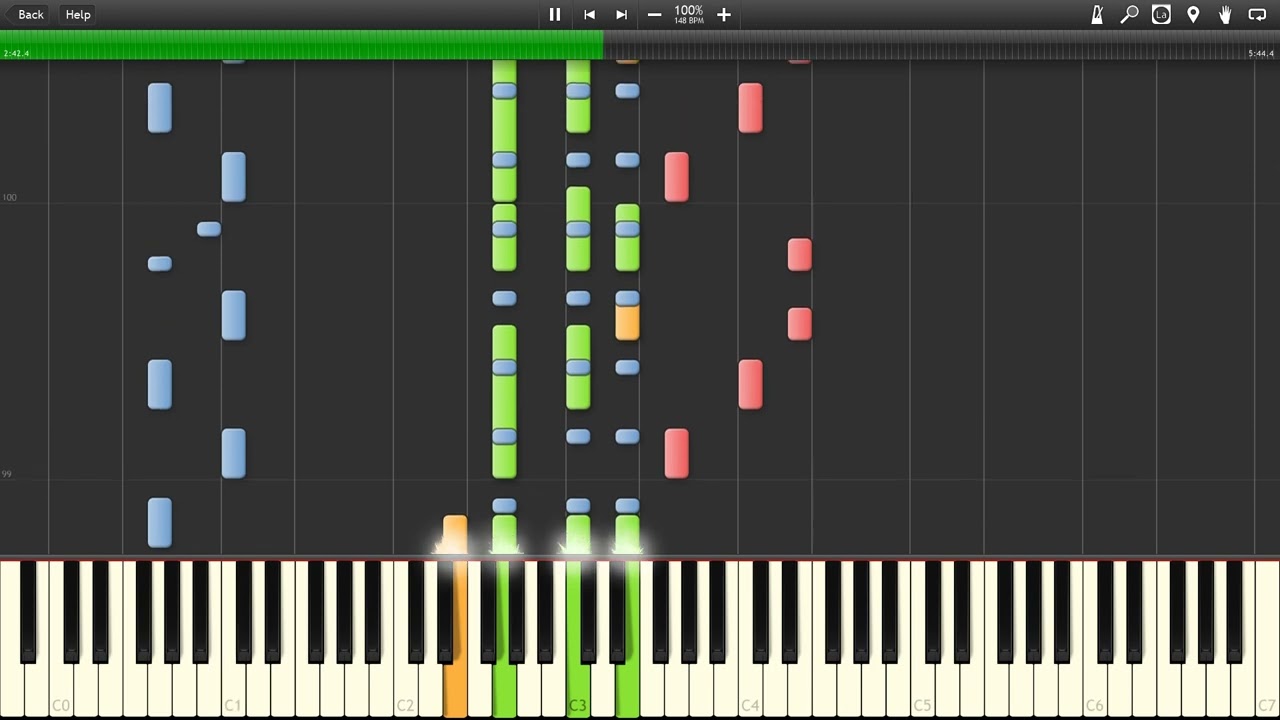Play the C5 piano key
1280x720 pixels.
pos(922,690)
